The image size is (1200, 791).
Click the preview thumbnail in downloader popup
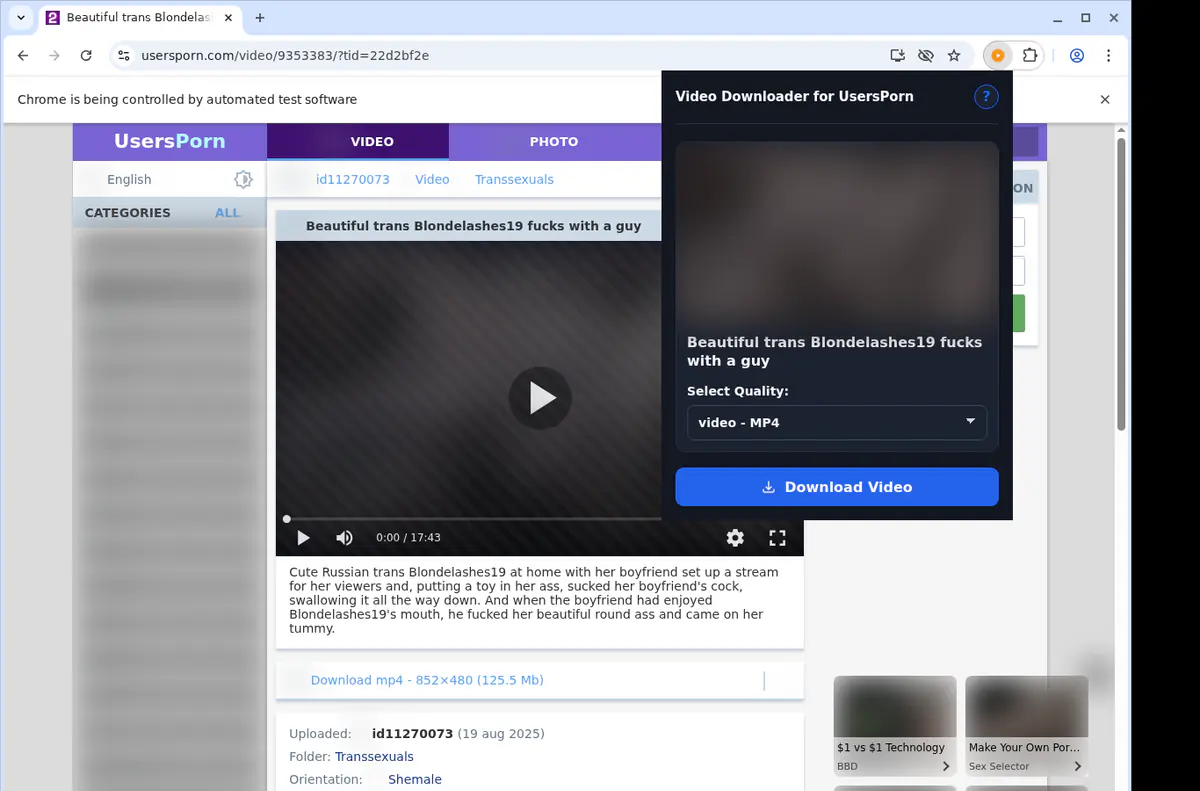837,234
